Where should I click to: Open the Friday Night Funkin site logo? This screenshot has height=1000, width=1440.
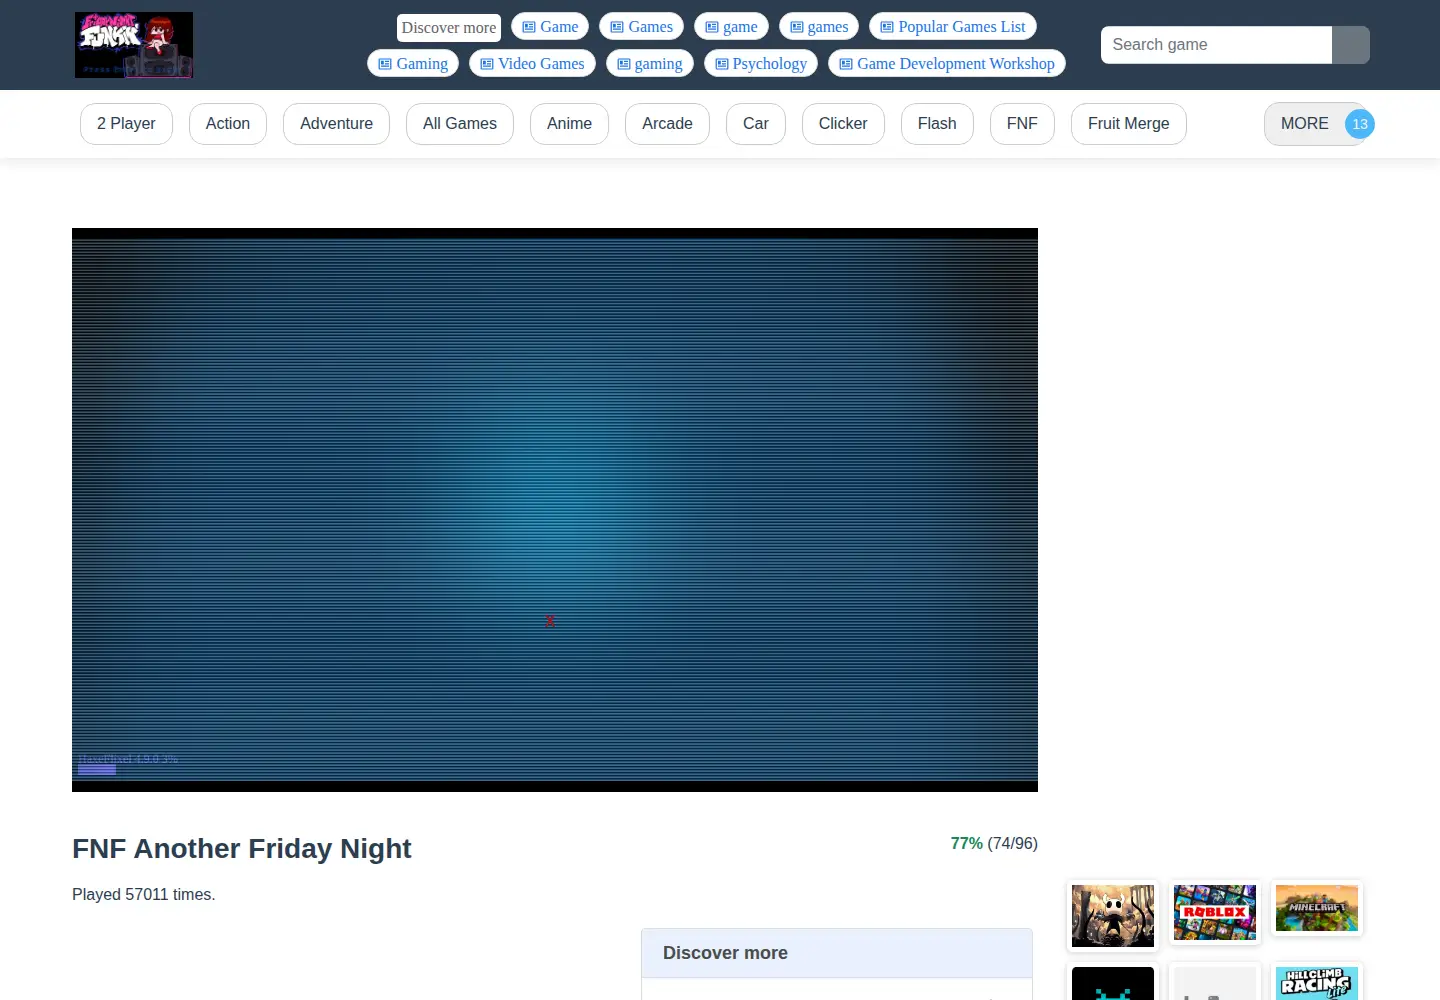134,45
